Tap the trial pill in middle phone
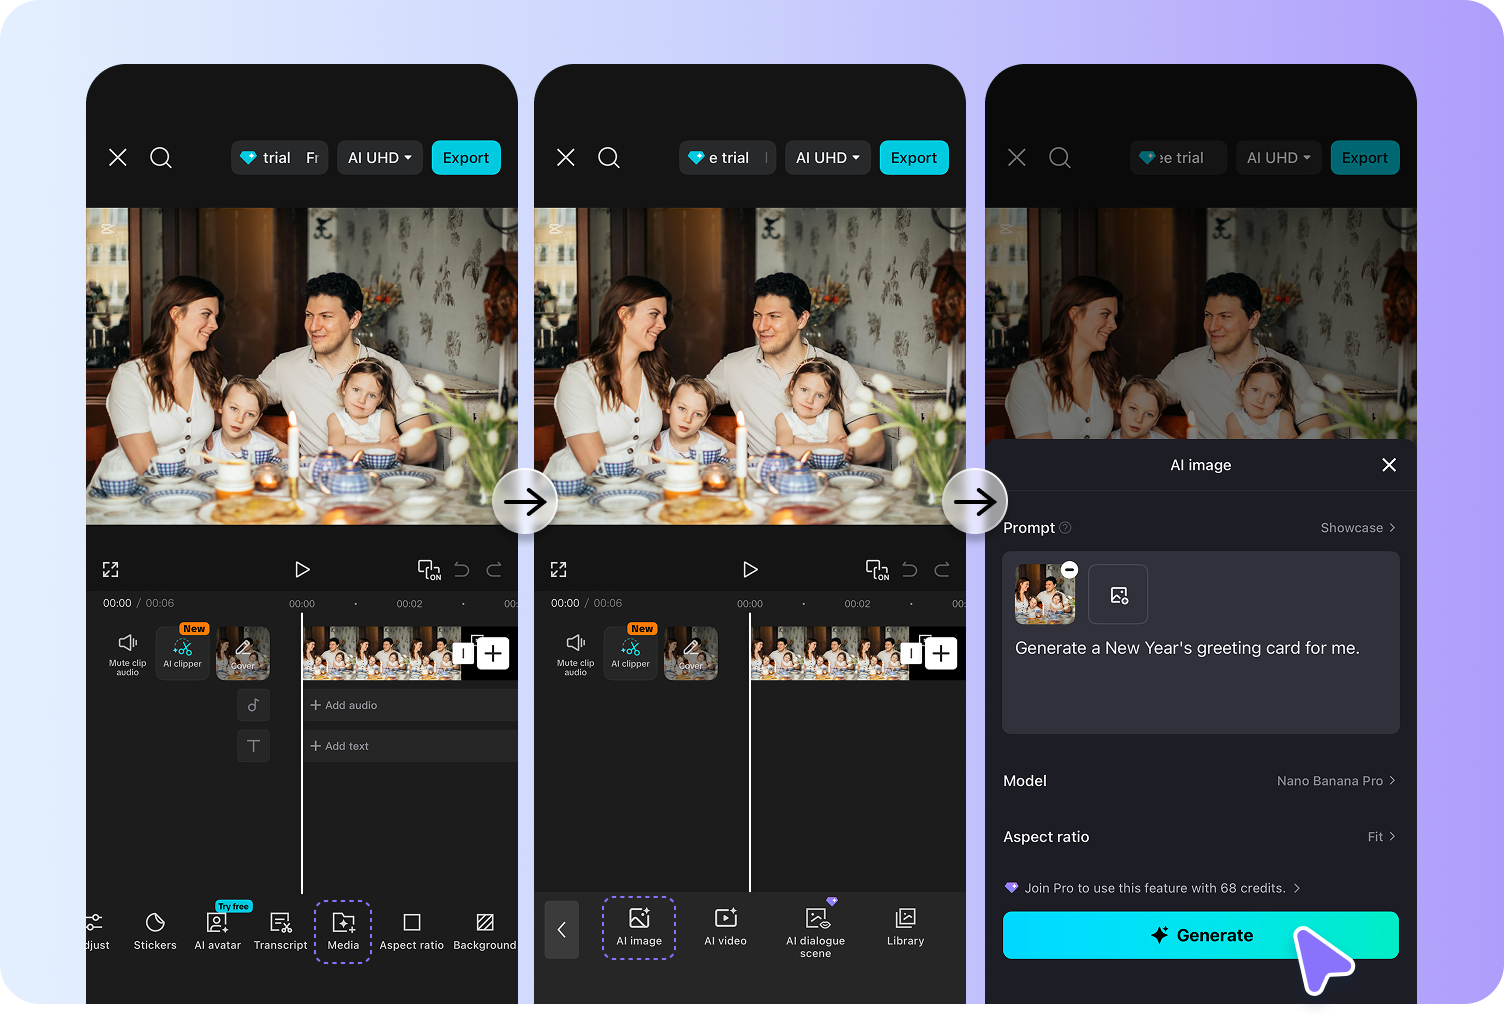 click(x=728, y=158)
